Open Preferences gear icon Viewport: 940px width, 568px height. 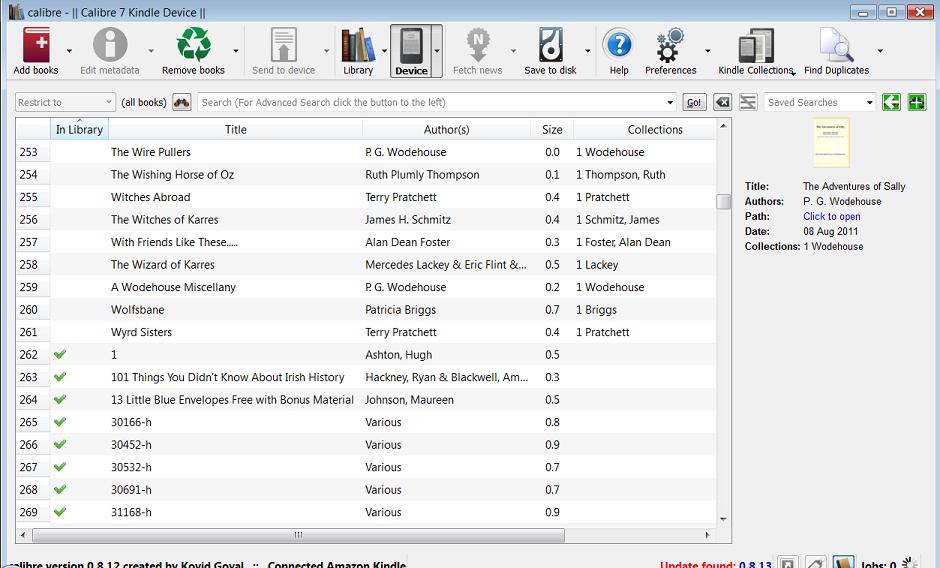(x=670, y=44)
